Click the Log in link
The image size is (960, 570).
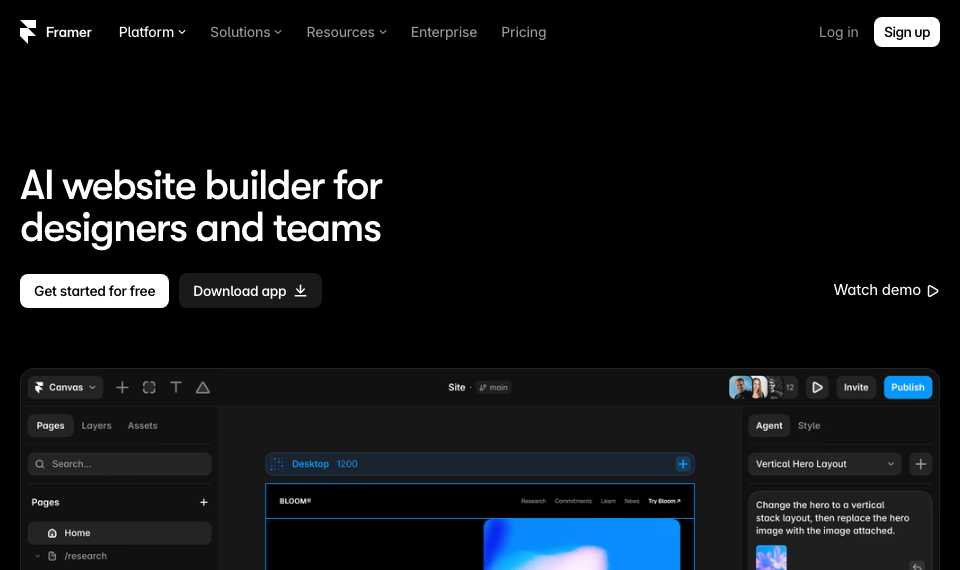(838, 32)
